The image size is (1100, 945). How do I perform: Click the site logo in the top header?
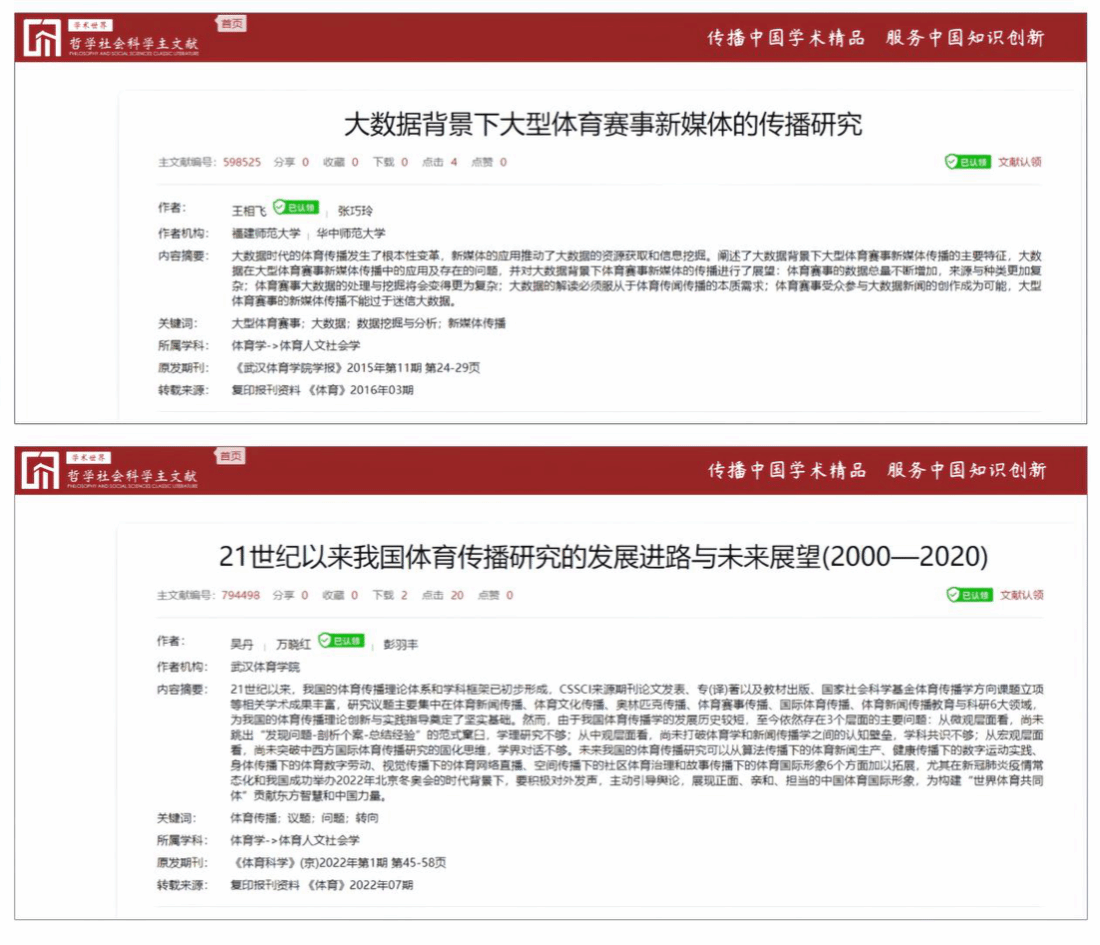(111, 39)
